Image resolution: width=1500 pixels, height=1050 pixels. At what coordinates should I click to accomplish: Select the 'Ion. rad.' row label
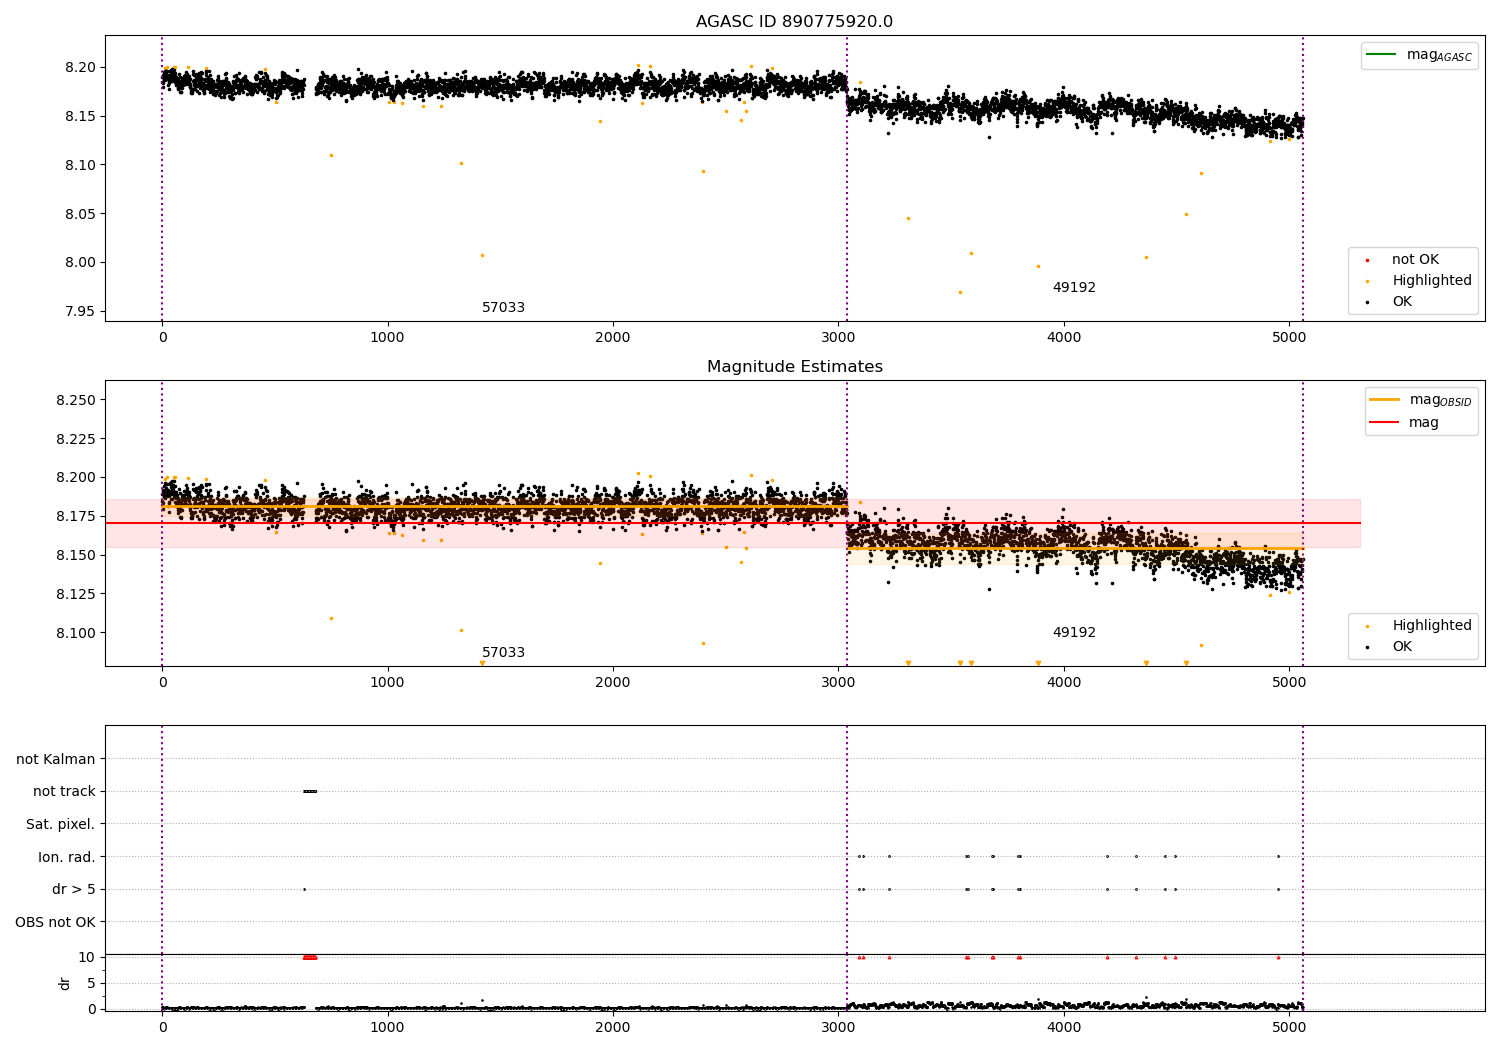pos(67,858)
